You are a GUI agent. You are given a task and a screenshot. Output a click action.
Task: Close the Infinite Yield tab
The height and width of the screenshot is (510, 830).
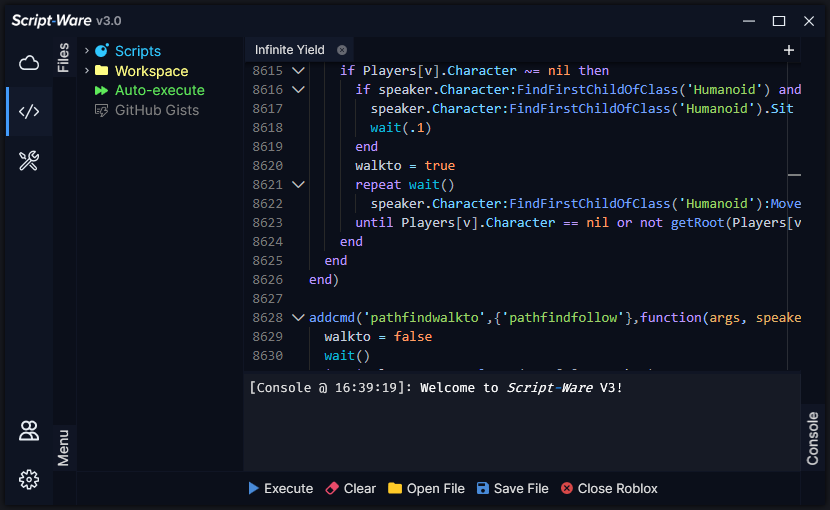[342, 50]
